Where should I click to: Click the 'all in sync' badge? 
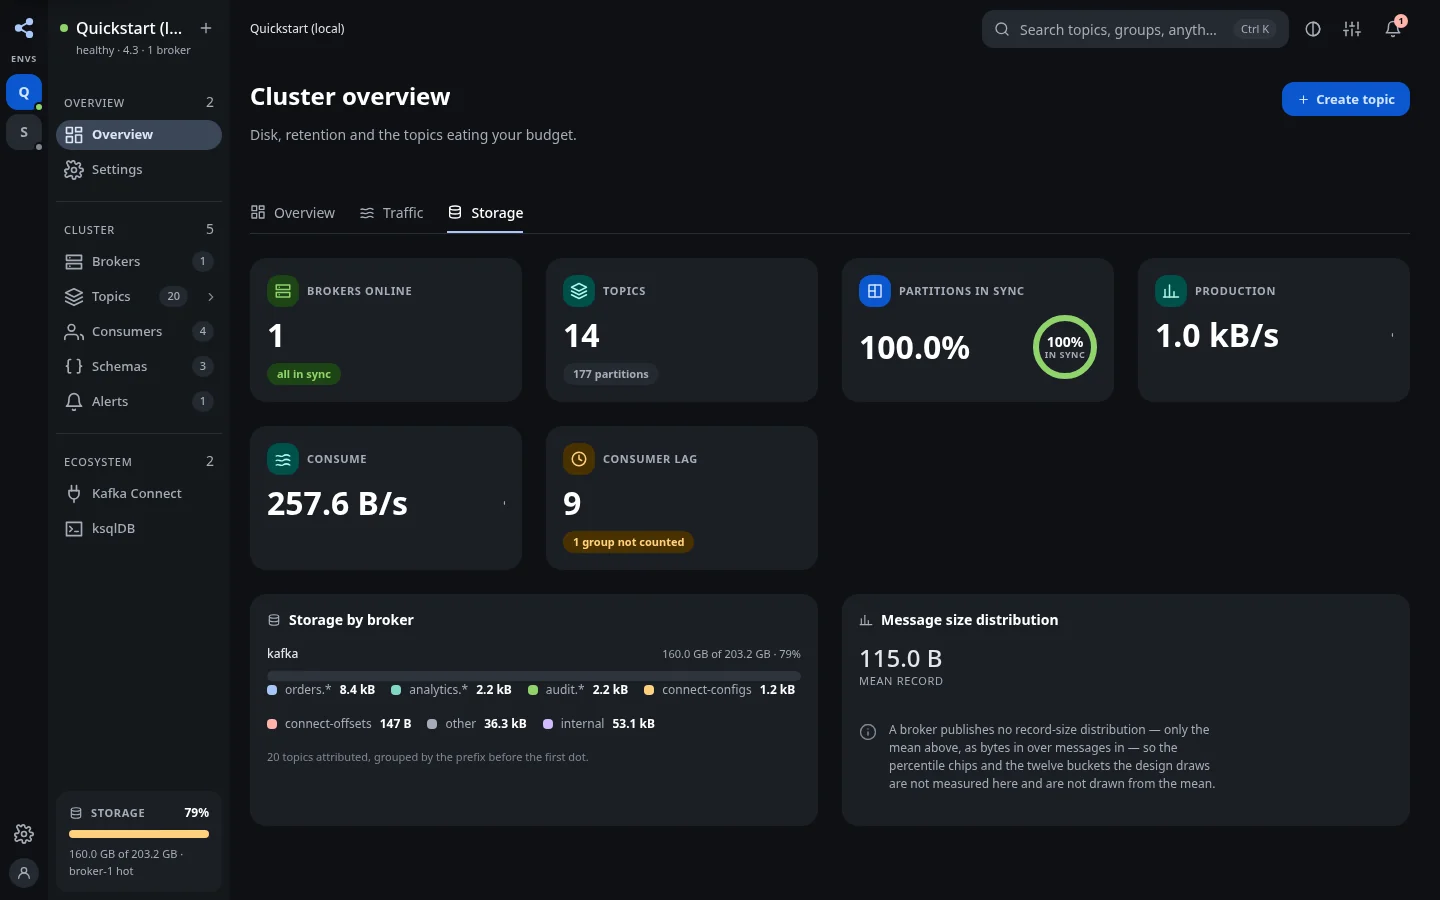click(x=304, y=374)
